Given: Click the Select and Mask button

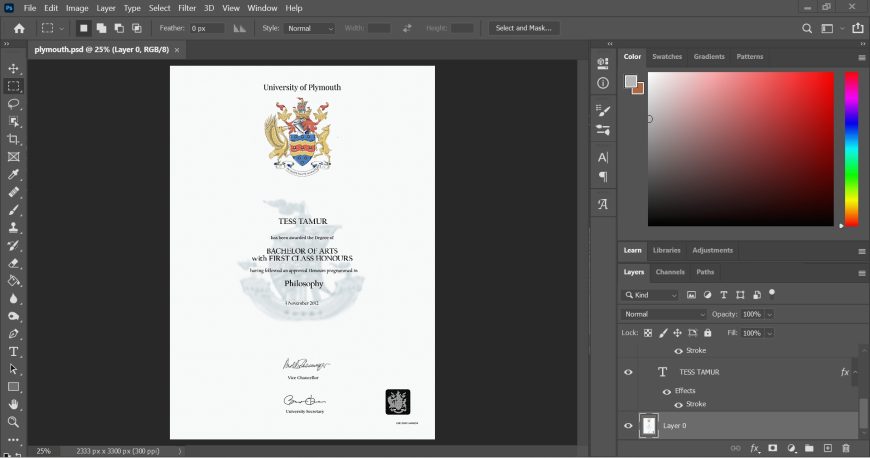Looking at the screenshot, I should coord(523,28).
